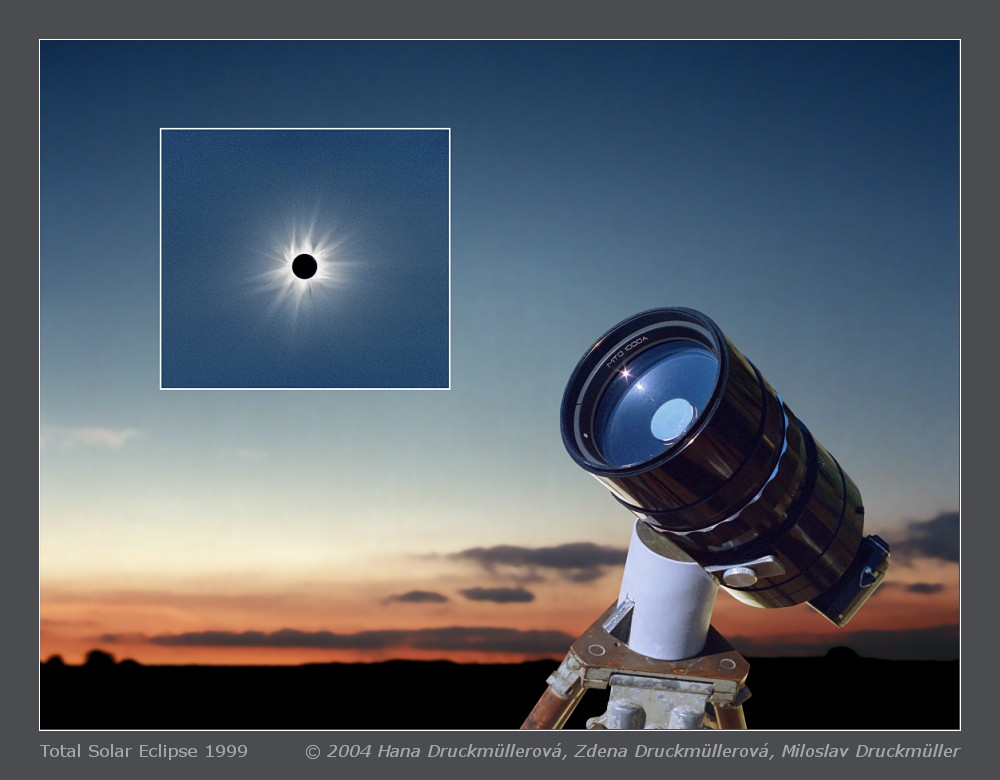Screen dimensions: 1000x780
Task: Click the wispy white cloud at left edge
Action: pos(95,436)
